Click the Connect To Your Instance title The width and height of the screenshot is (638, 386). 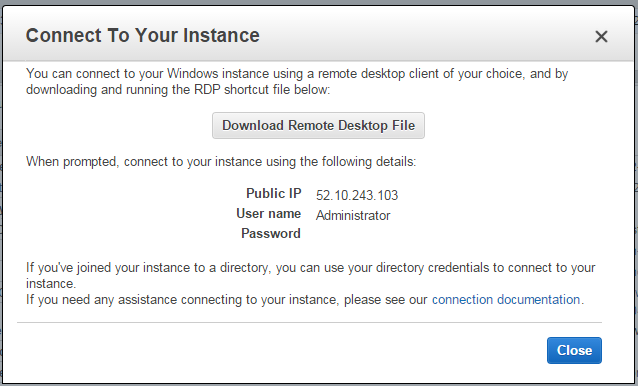coord(142,35)
